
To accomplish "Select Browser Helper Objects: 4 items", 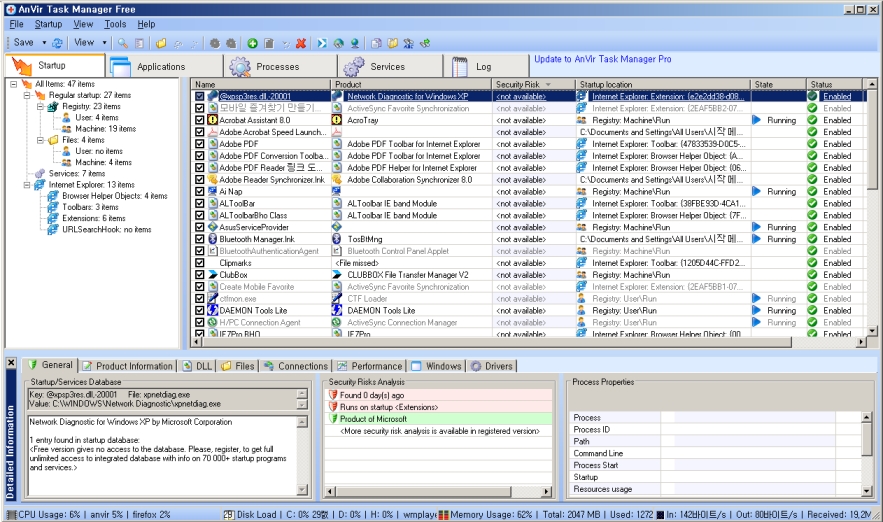I will click(x=114, y=196).
